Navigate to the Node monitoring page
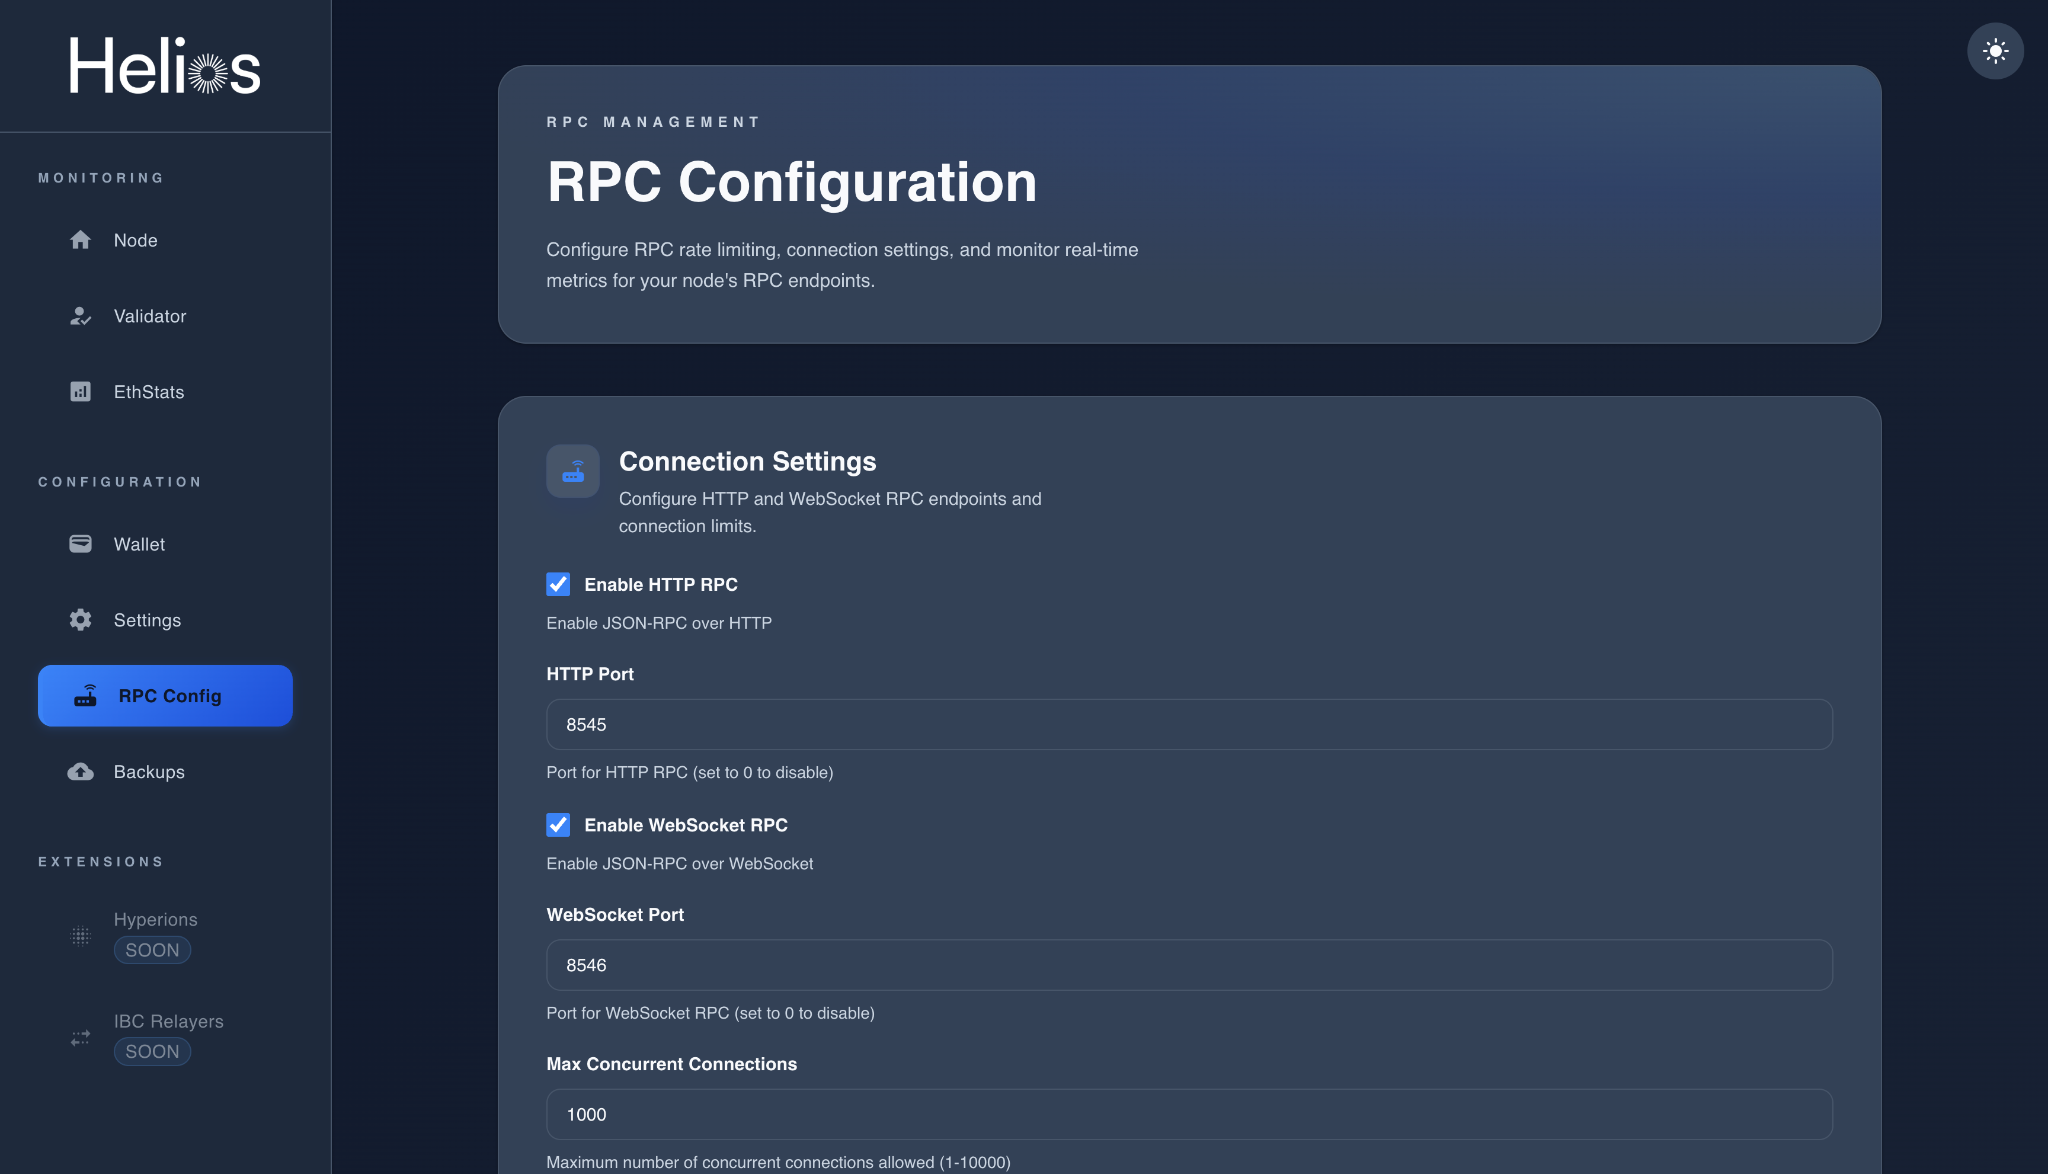This screenshot has width=2048, height=1174. 135,240
